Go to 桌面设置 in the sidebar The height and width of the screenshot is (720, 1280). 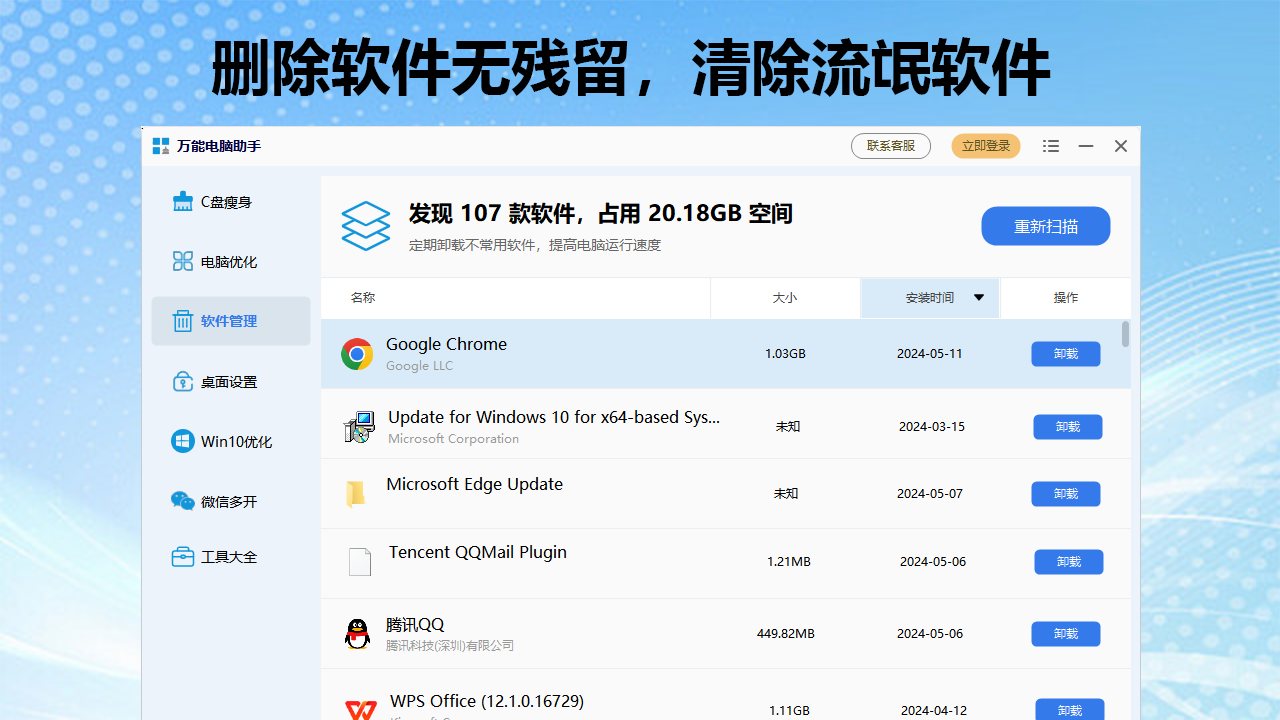[231, 382]
